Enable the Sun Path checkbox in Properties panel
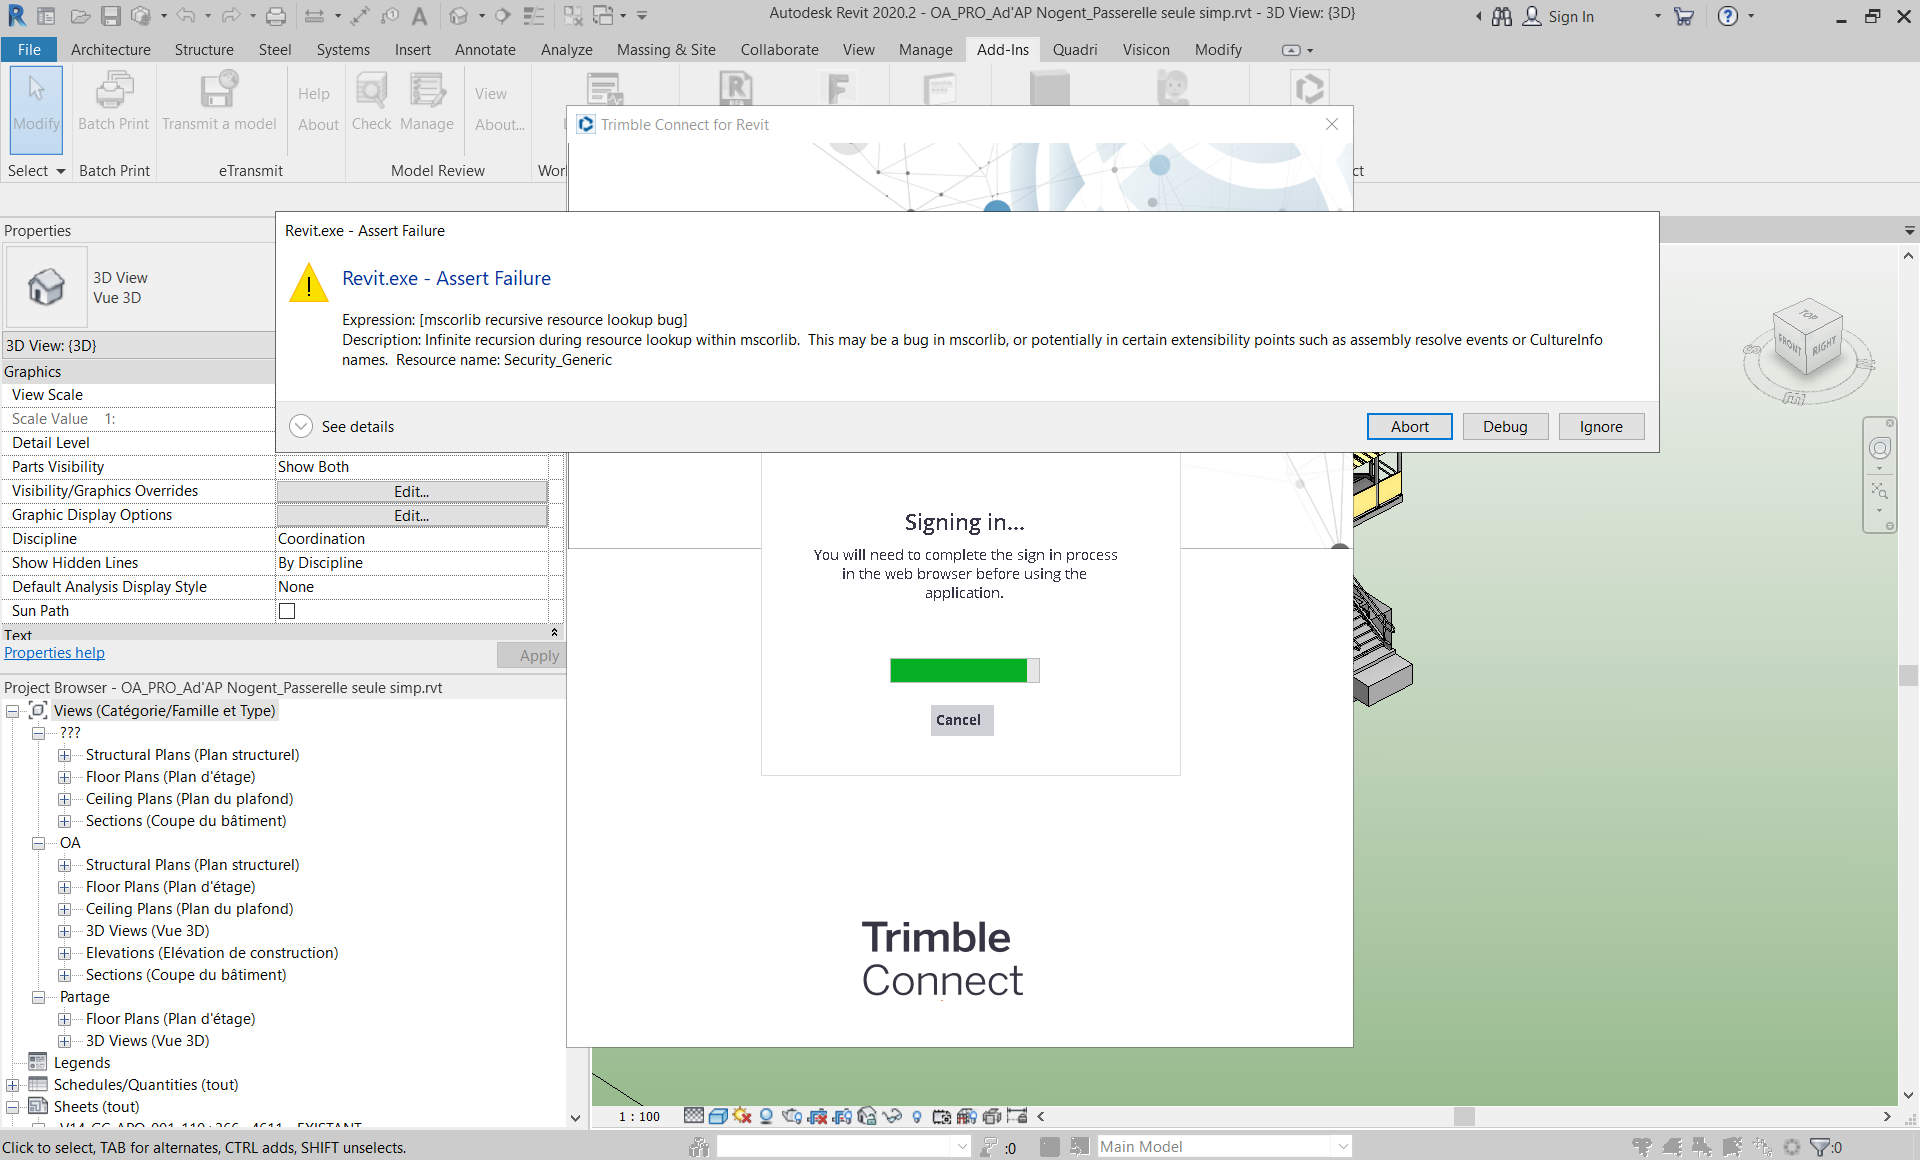Viewport: 1920px width, 1160px height. tap(287, 611)
